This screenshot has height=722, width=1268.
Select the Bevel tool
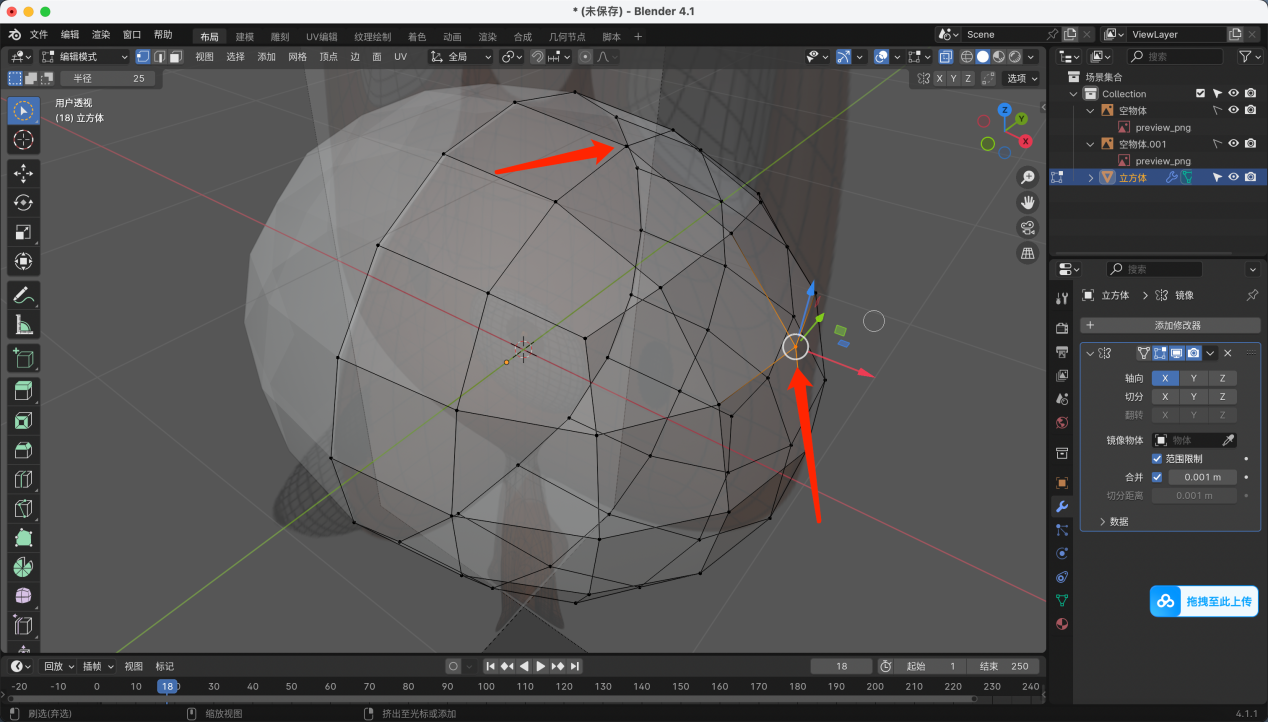pos(23,450)
